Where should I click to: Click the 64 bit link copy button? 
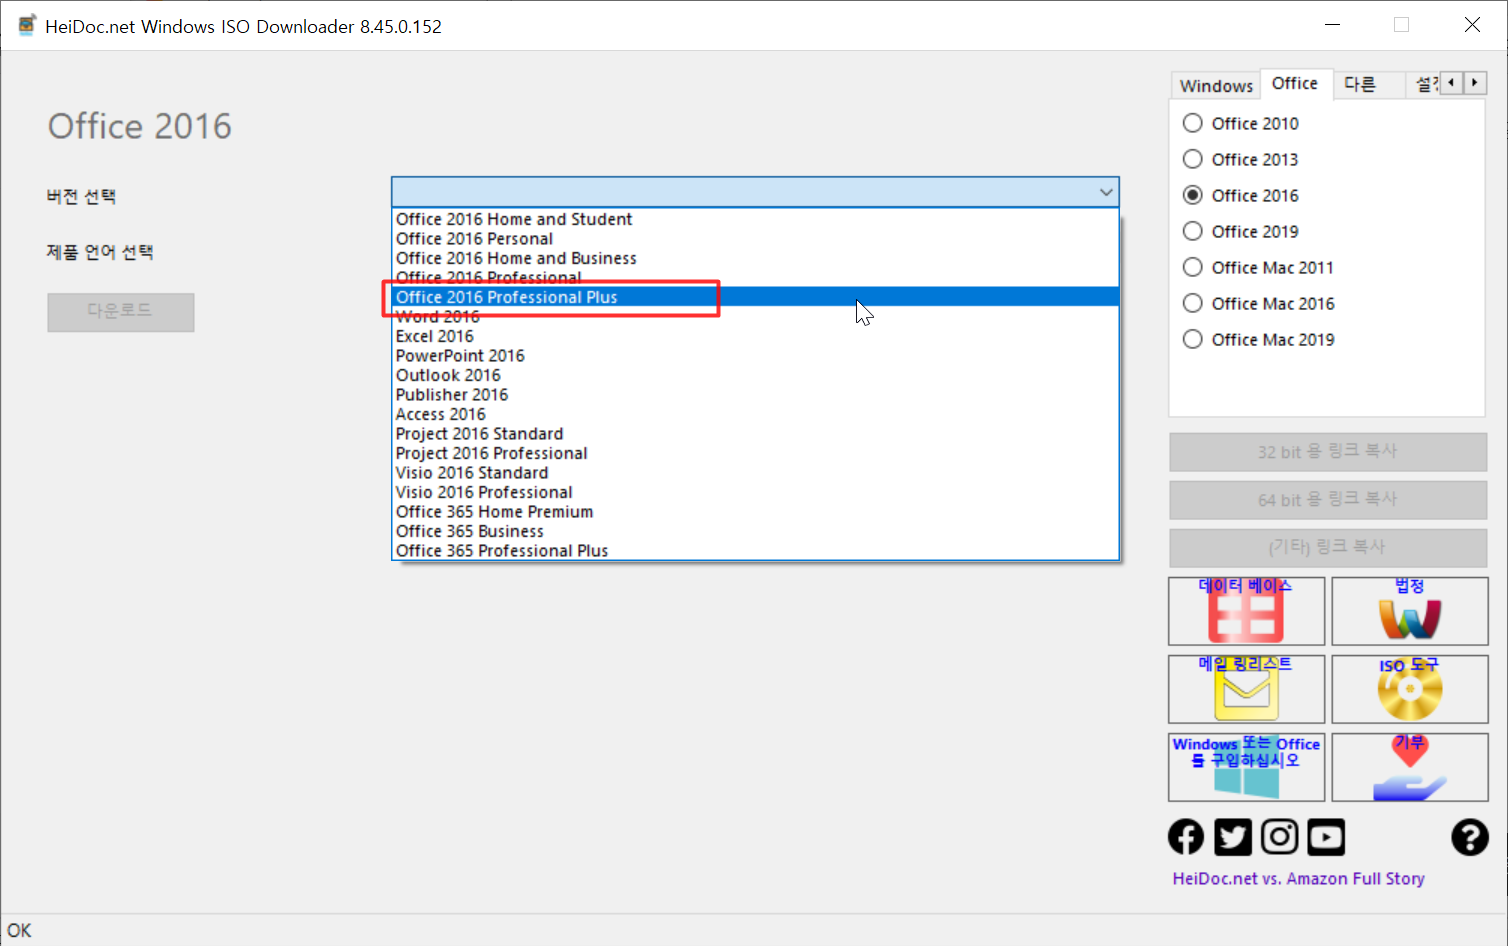1328,500
